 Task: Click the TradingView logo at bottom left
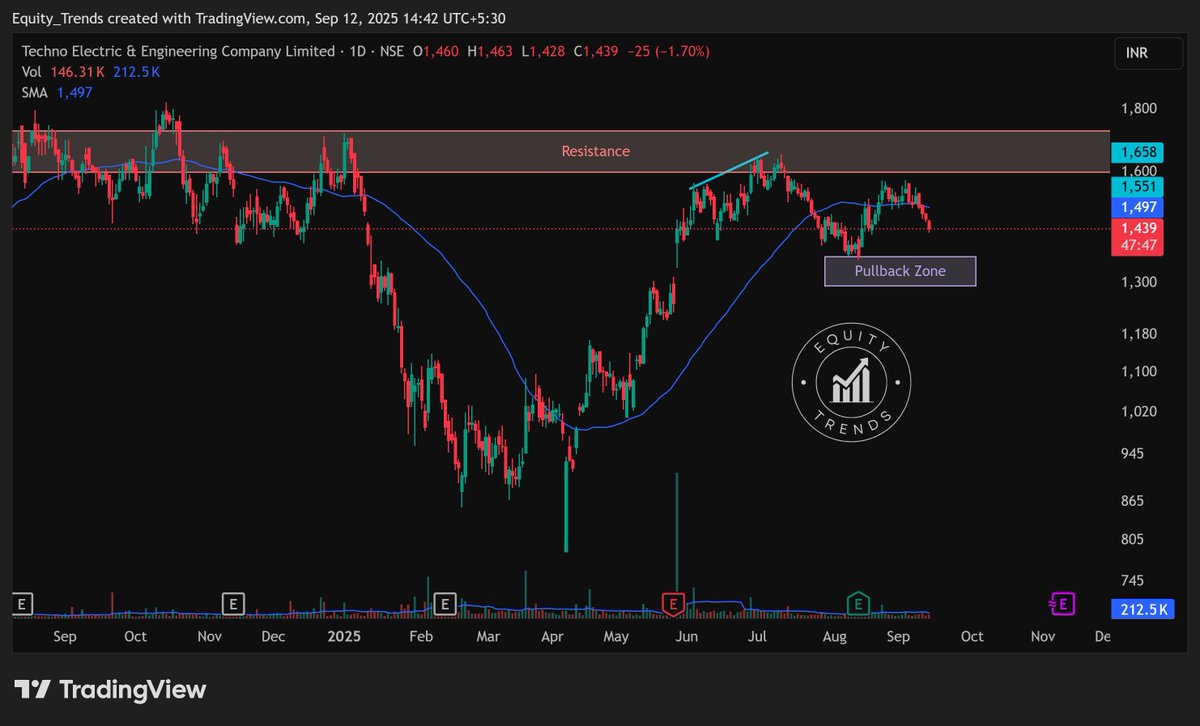coord(110,690)
